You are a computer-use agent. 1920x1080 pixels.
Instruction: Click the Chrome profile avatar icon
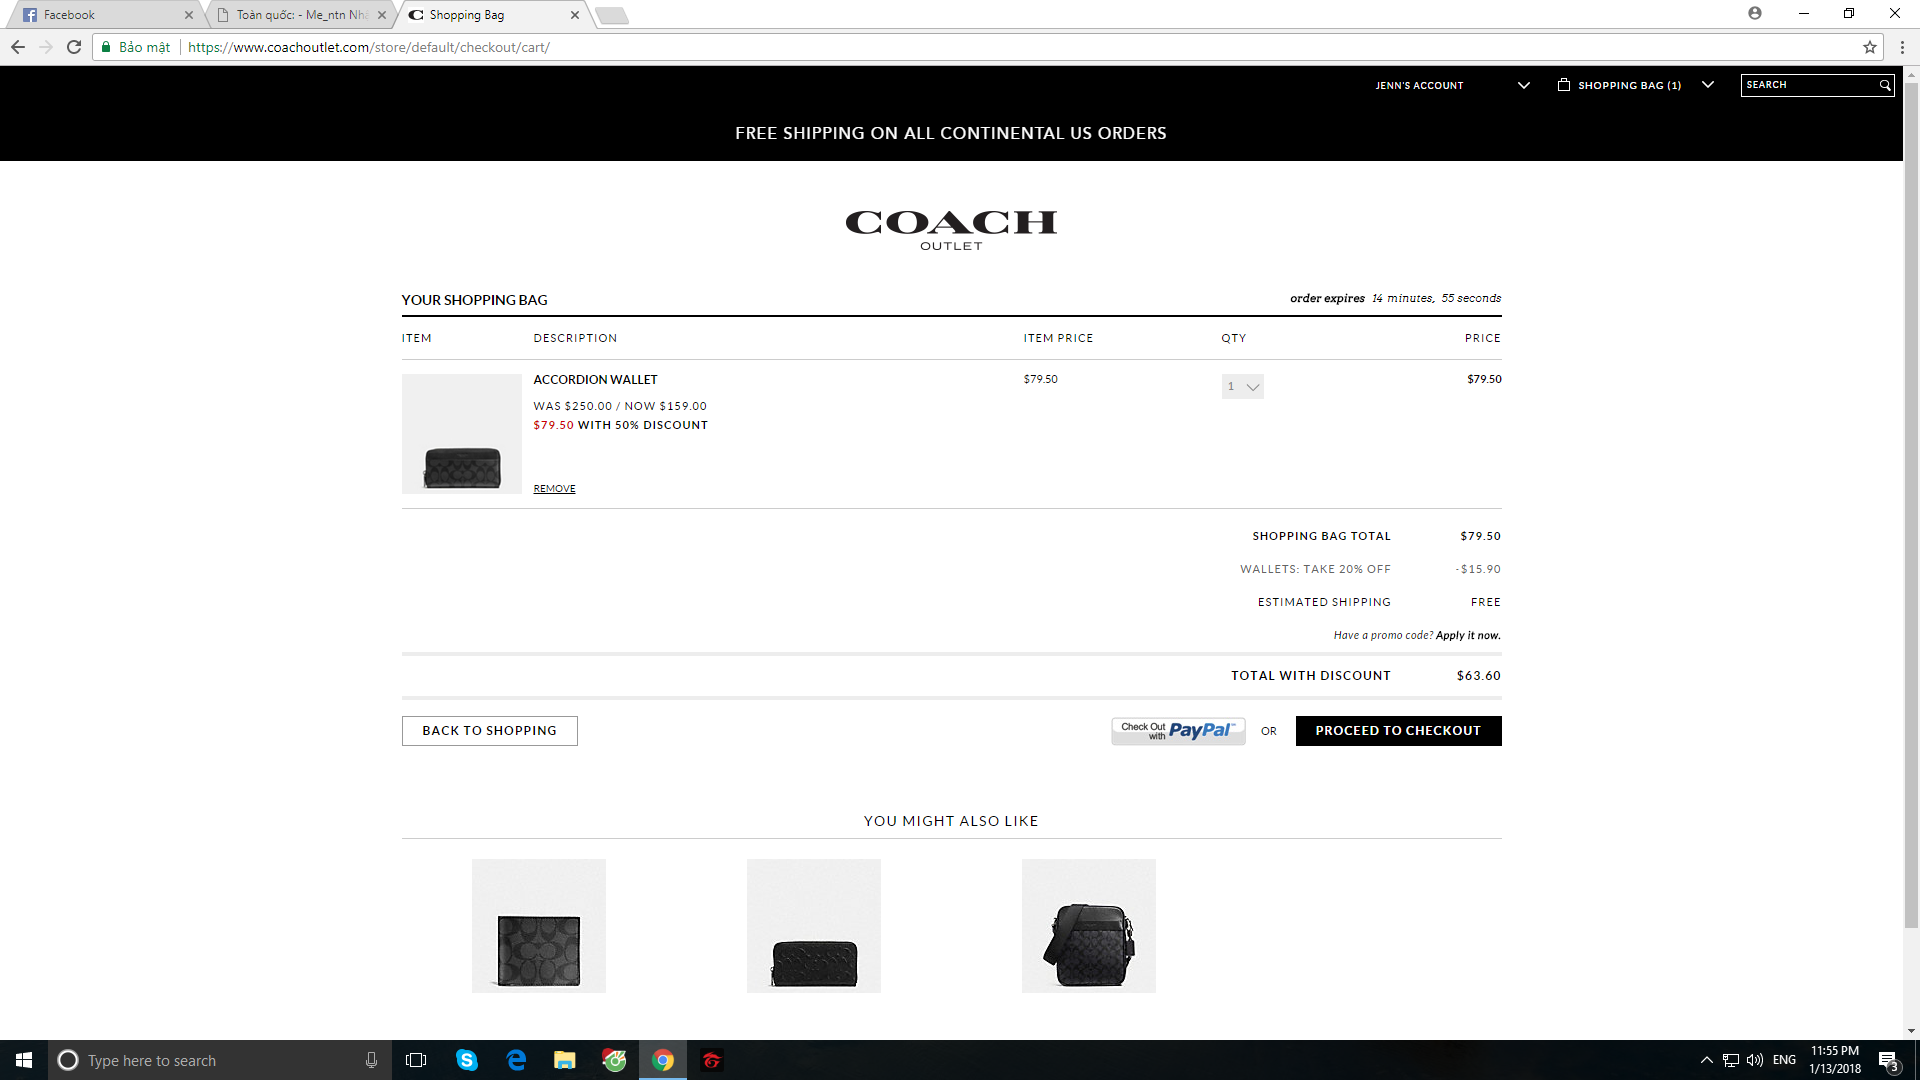pos(1755,13)
